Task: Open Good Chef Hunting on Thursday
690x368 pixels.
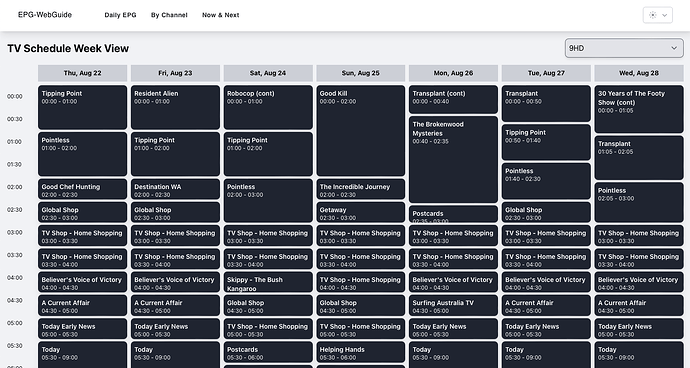Action: tap(82, 189)
